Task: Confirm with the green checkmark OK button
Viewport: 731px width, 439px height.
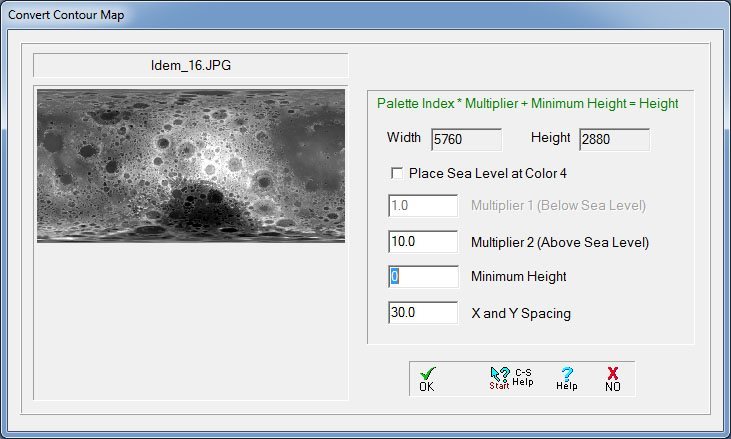Action: (427, 379)
